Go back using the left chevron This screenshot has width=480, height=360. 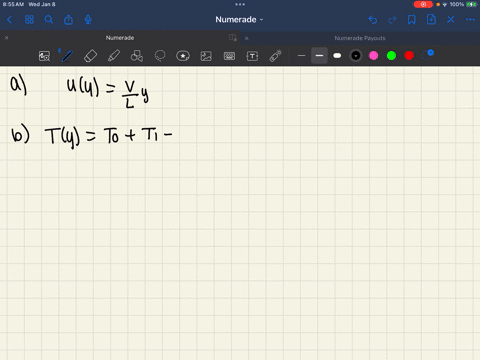[10, 20]
